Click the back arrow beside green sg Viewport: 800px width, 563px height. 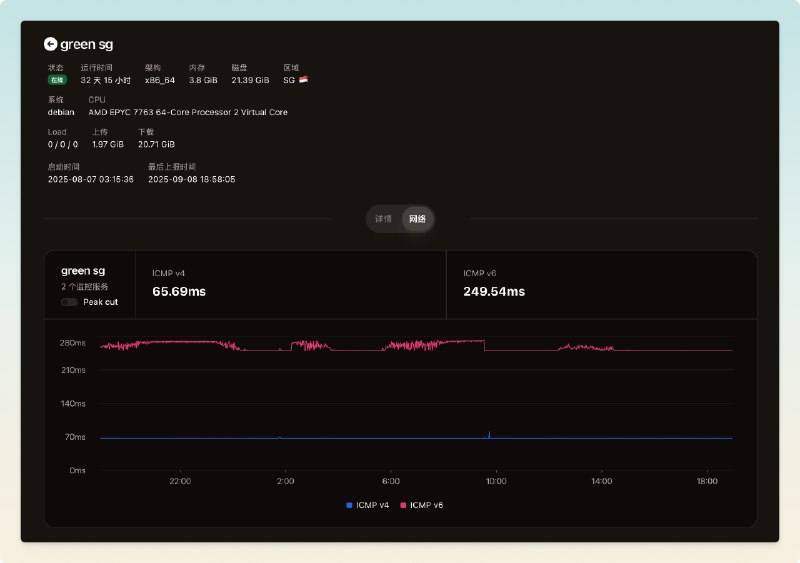click(x=51, y=44)
